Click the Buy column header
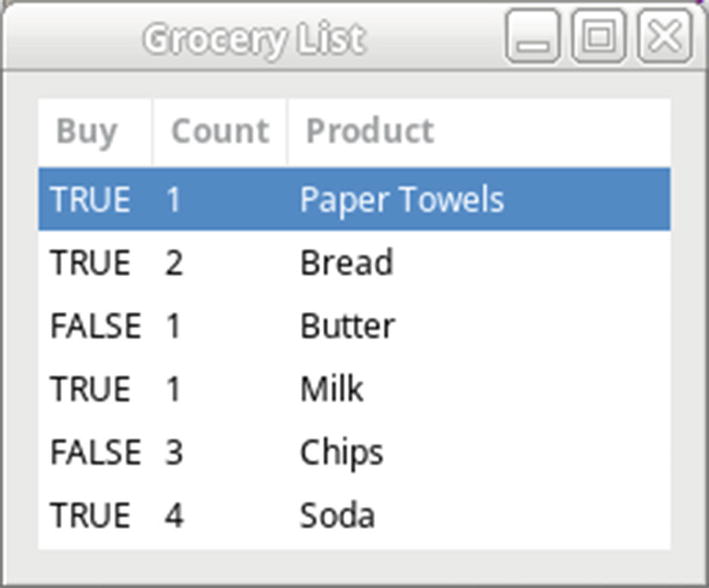 tap(87, 132)
